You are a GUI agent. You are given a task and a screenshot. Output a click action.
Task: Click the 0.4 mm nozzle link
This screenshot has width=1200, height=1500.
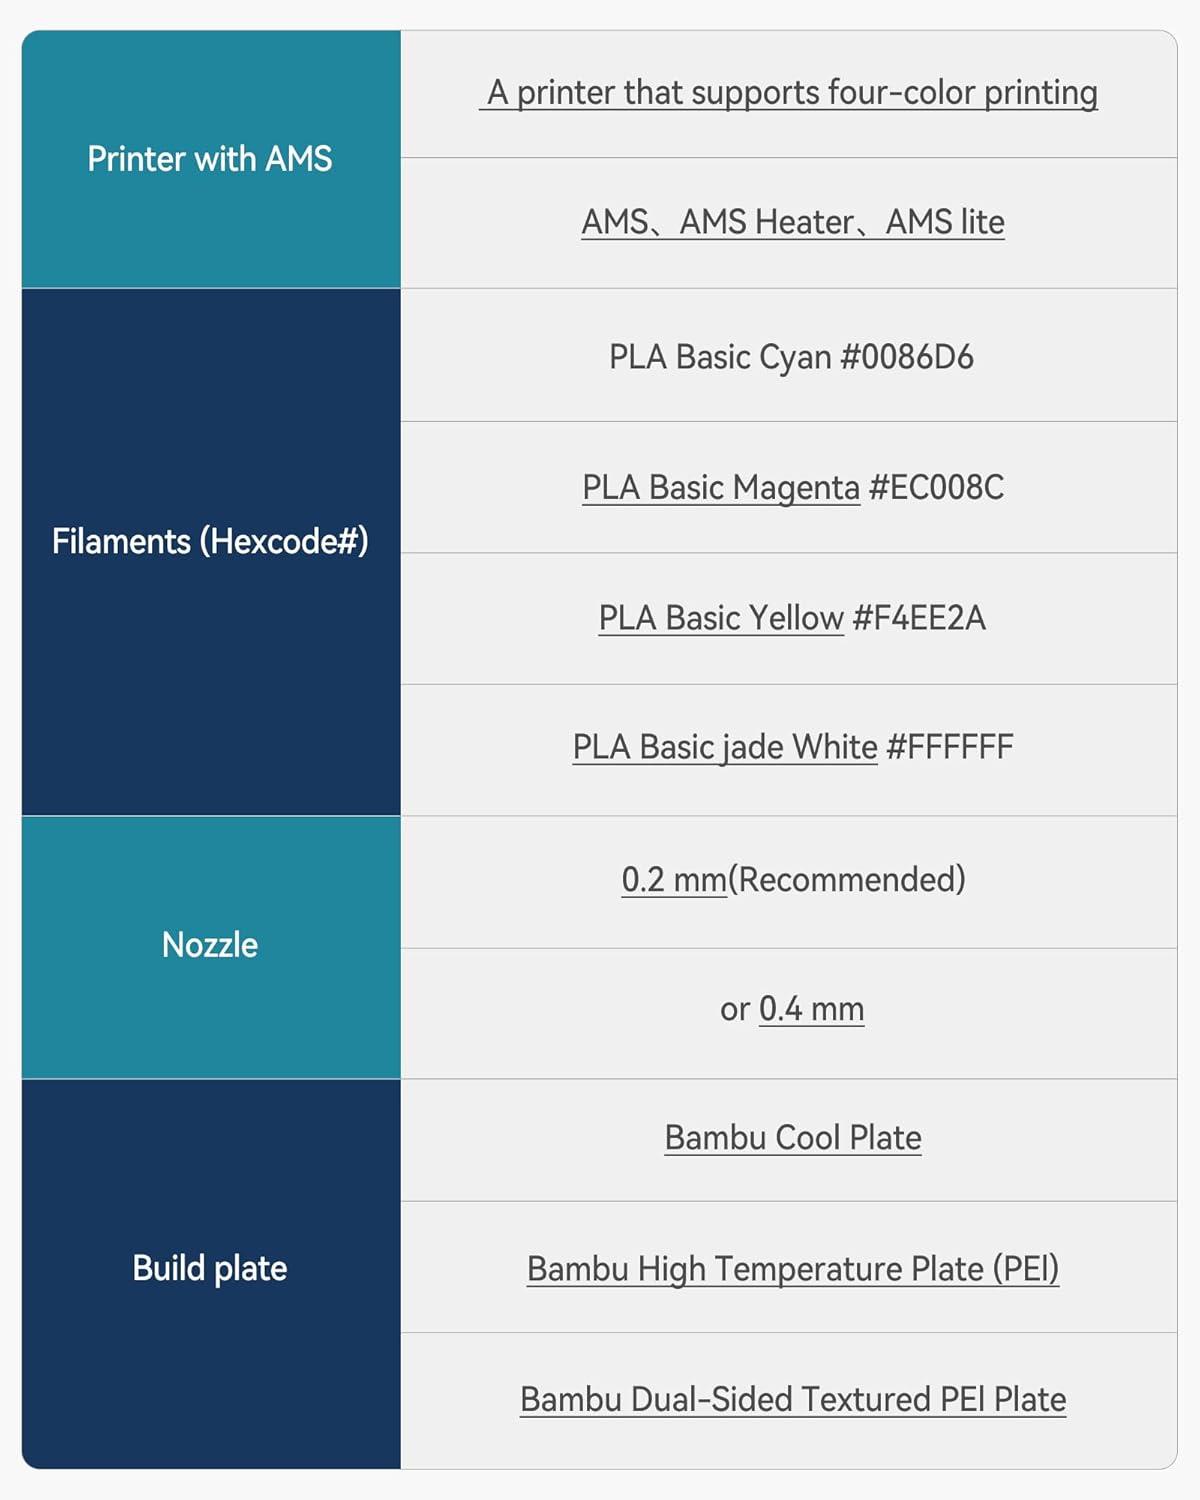pos(811,1009)
